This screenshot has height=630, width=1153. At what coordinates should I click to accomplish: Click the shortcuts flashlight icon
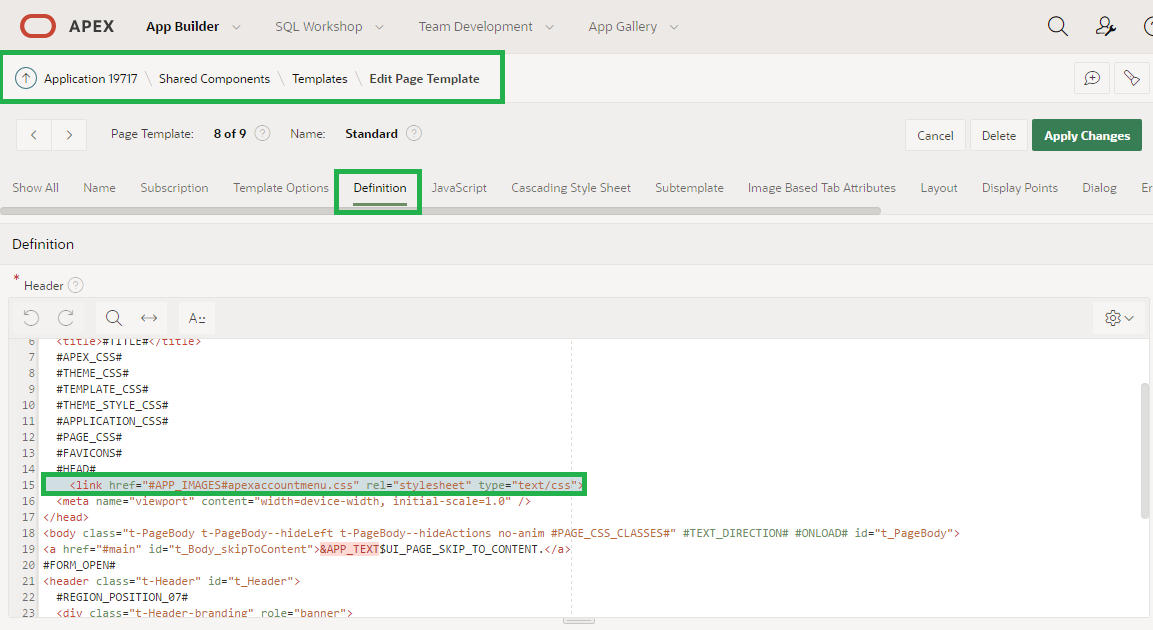tap(1132, 77)
